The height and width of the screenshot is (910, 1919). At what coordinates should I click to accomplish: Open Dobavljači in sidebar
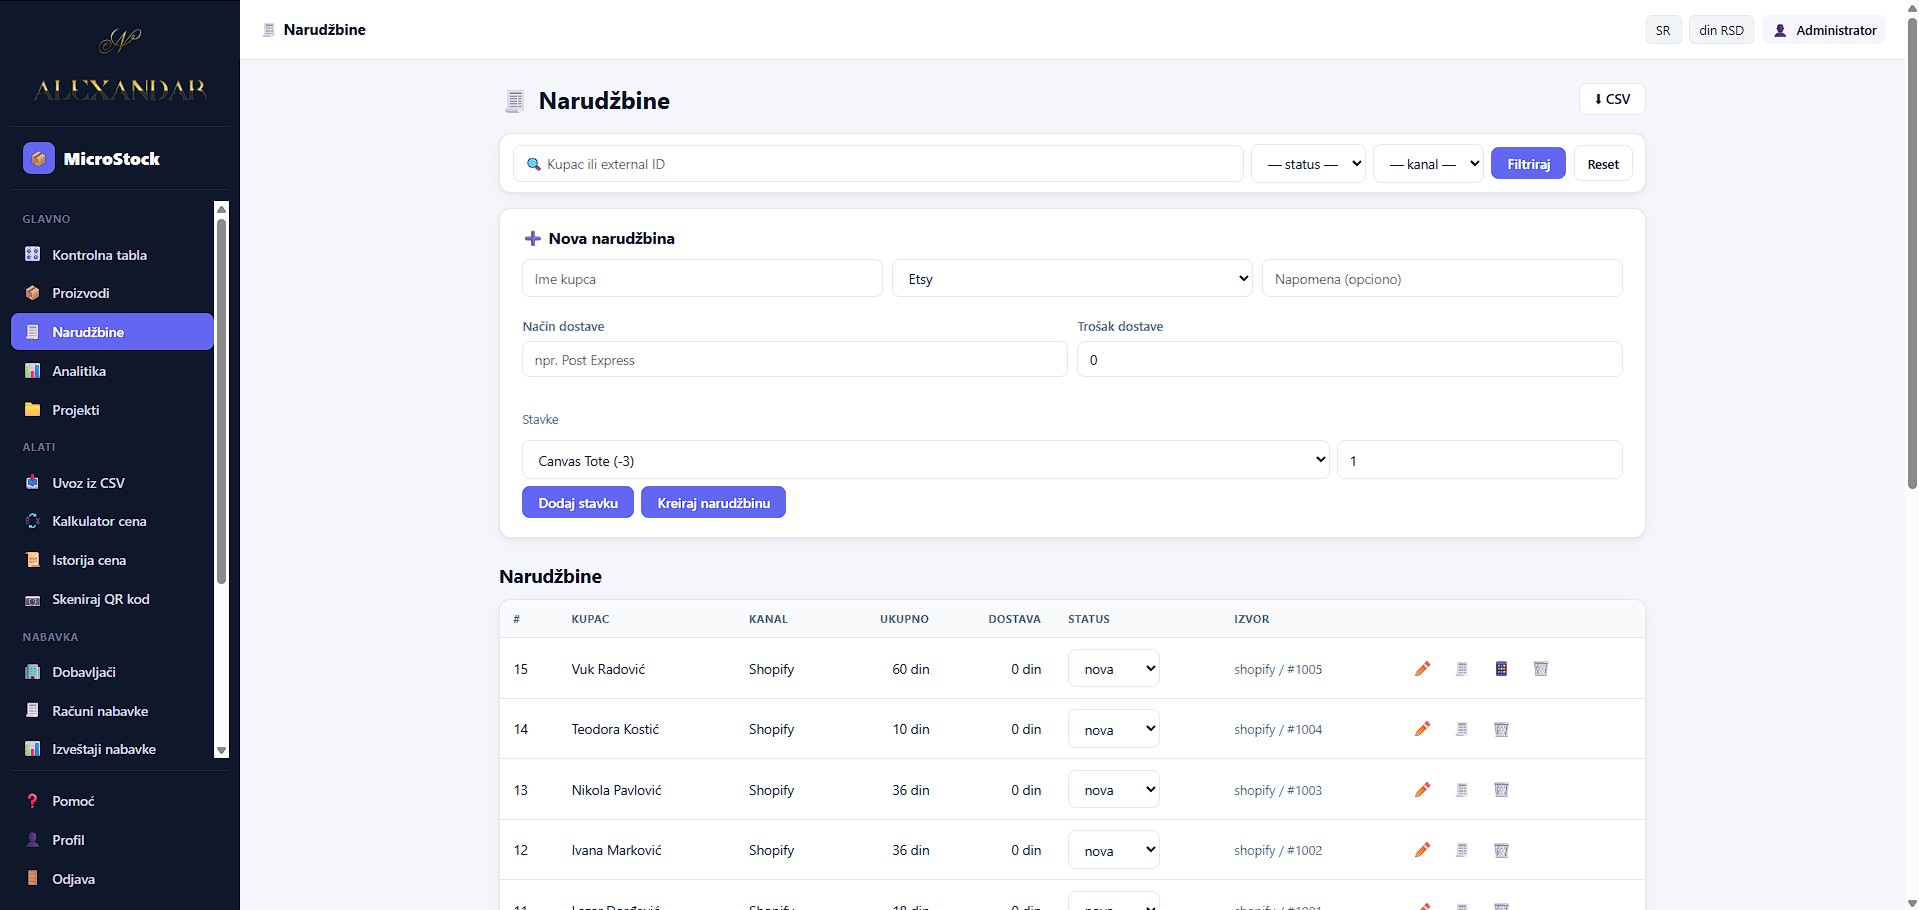click(112, 672)
